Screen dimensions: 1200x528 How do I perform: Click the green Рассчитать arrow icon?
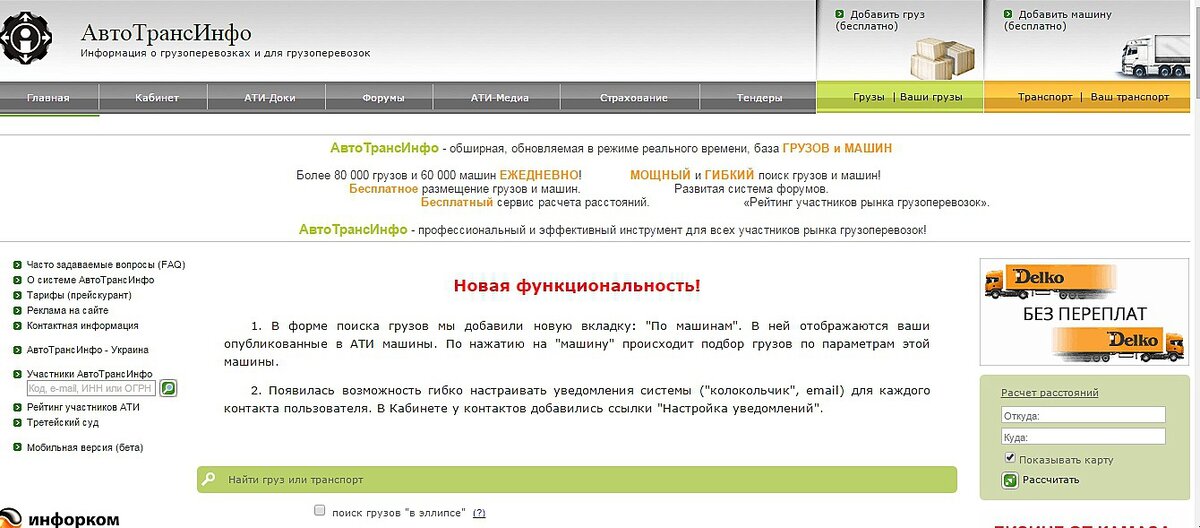(x=1010, y=480)
